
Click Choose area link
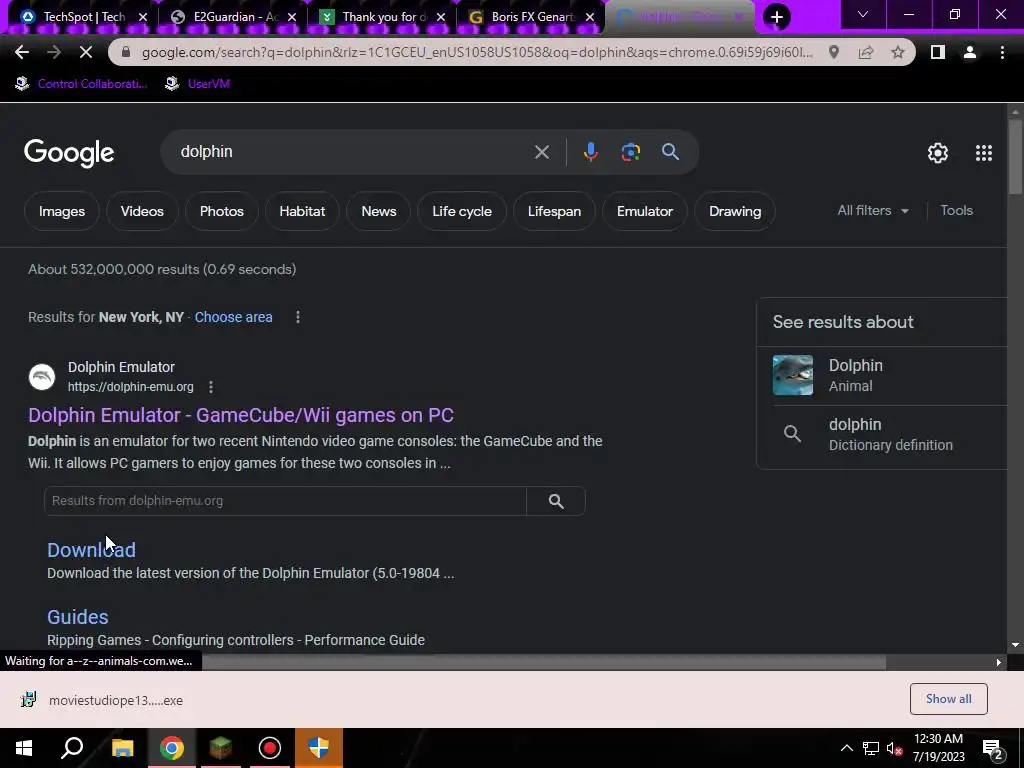coord(233,317)
